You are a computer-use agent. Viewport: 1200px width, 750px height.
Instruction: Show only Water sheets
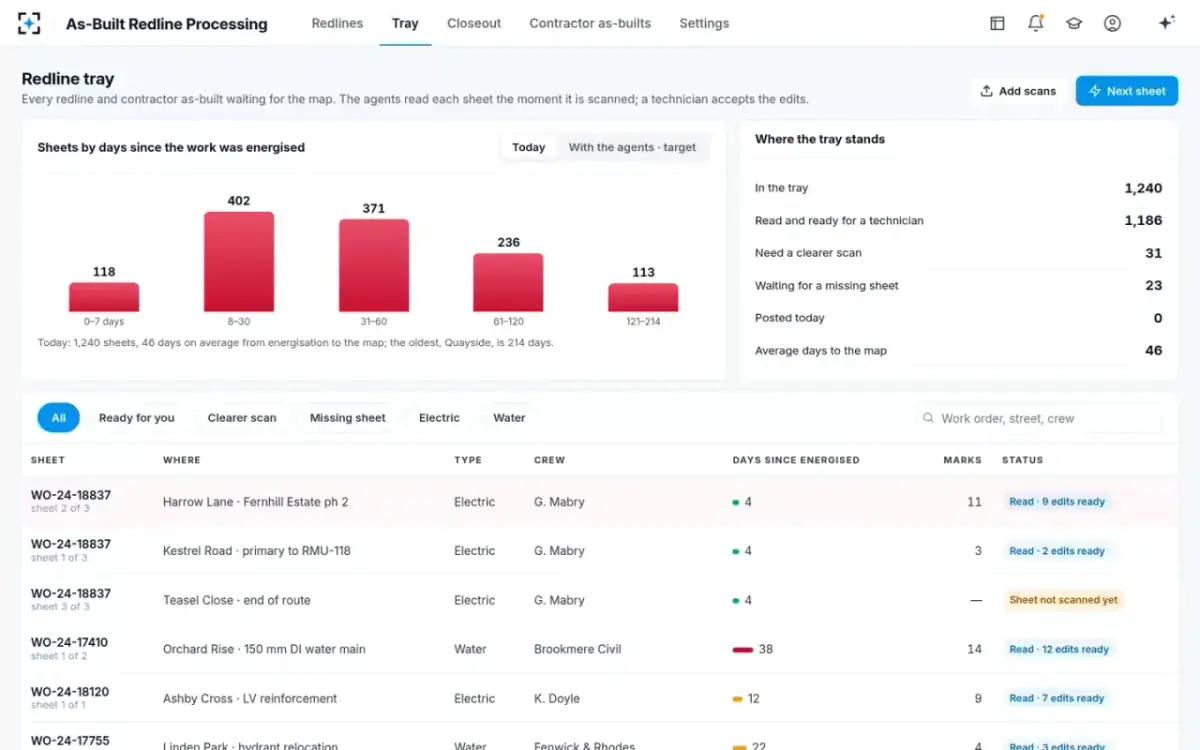pos(509,418)
